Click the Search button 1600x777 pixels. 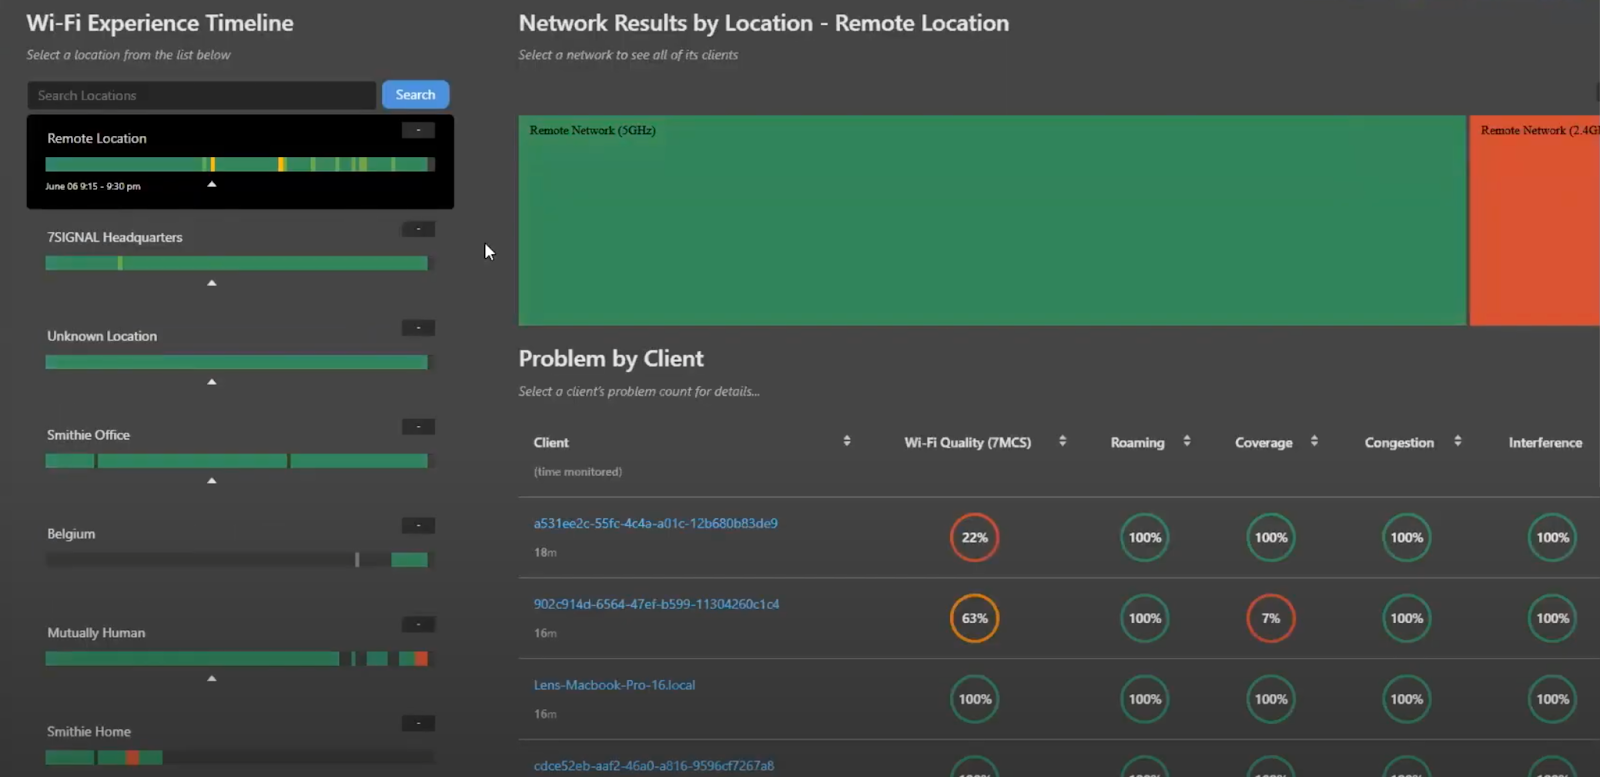[415, 95]
